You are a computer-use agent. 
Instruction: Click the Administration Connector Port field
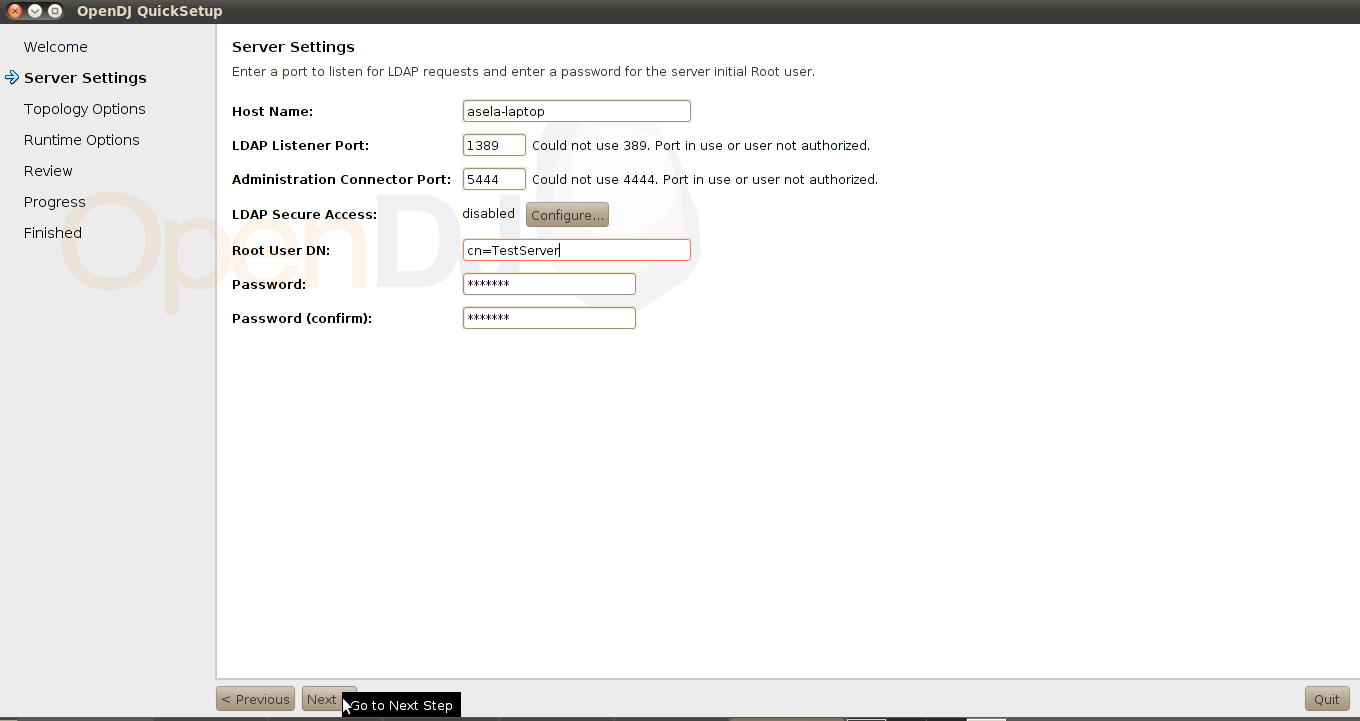click(x=494, y=179)
